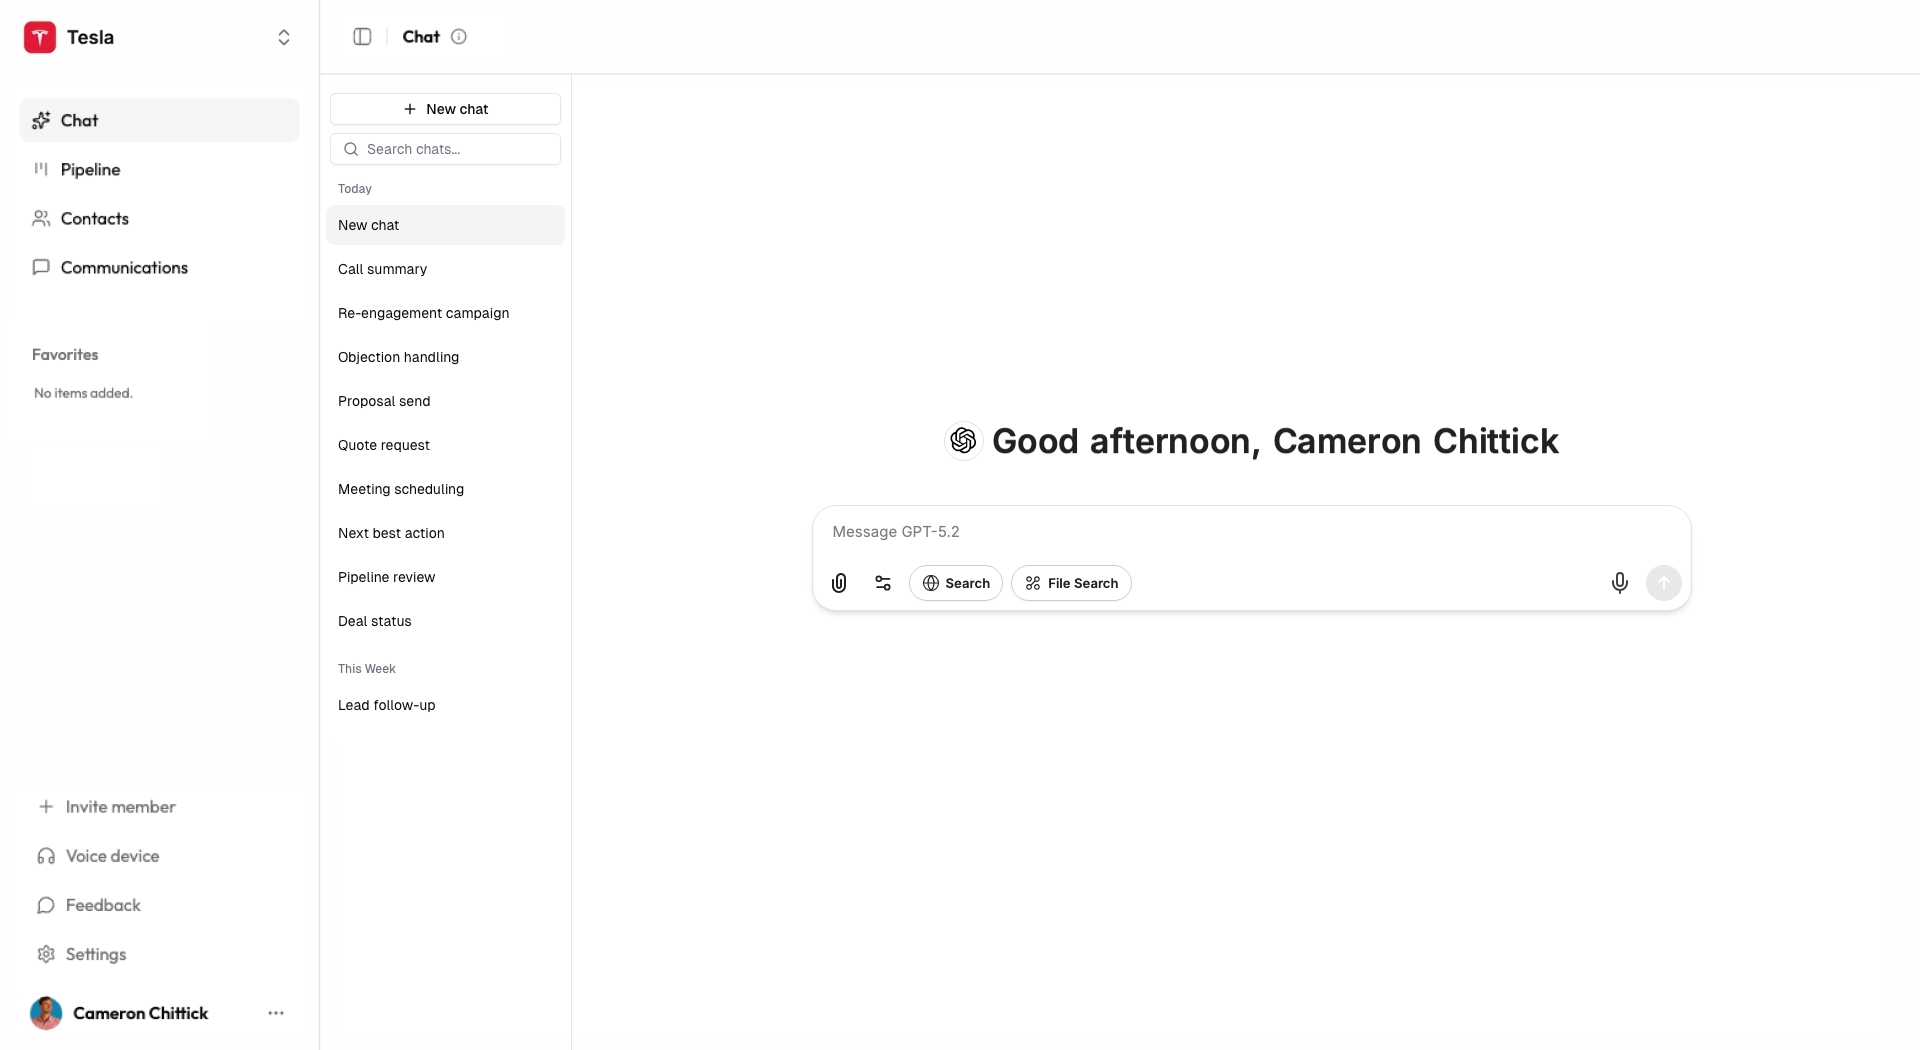Viewport: 1920px width, 1050px height.
Task: Enable File Search for the message
Action: [1071, 583]
